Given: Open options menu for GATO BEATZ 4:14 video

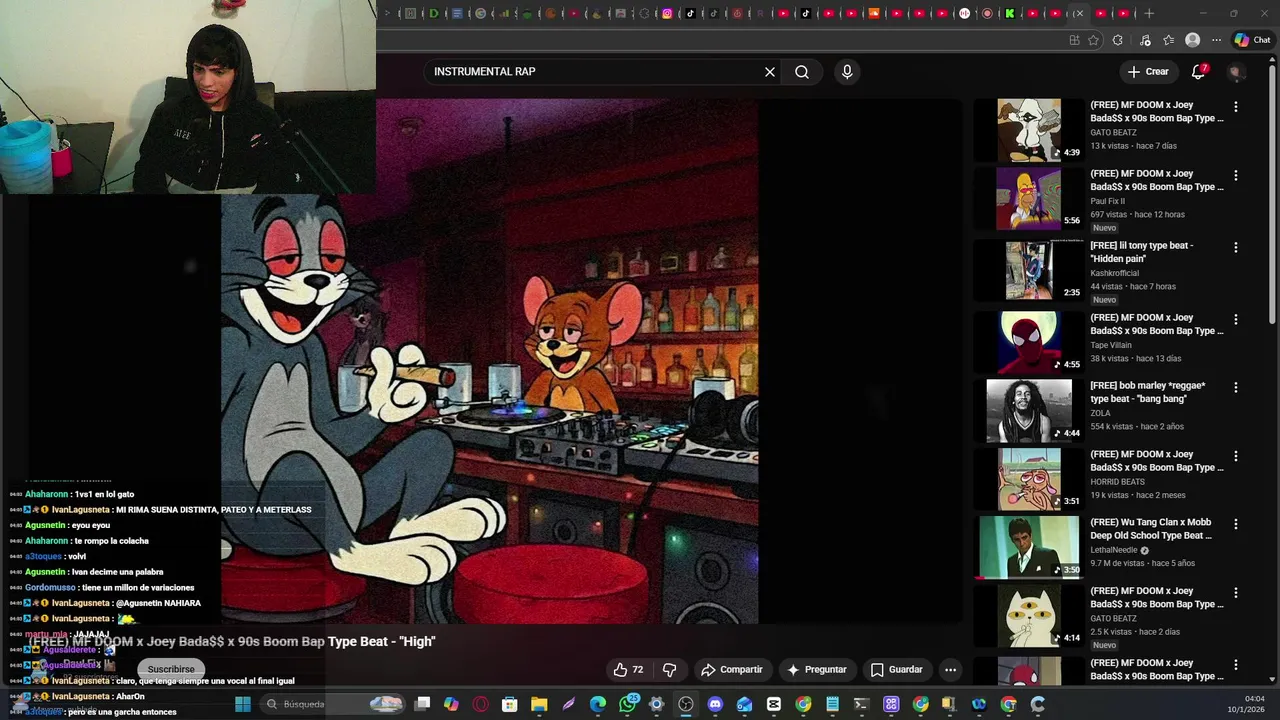Looking at the screenshot, I should [x=1236, y=592].
